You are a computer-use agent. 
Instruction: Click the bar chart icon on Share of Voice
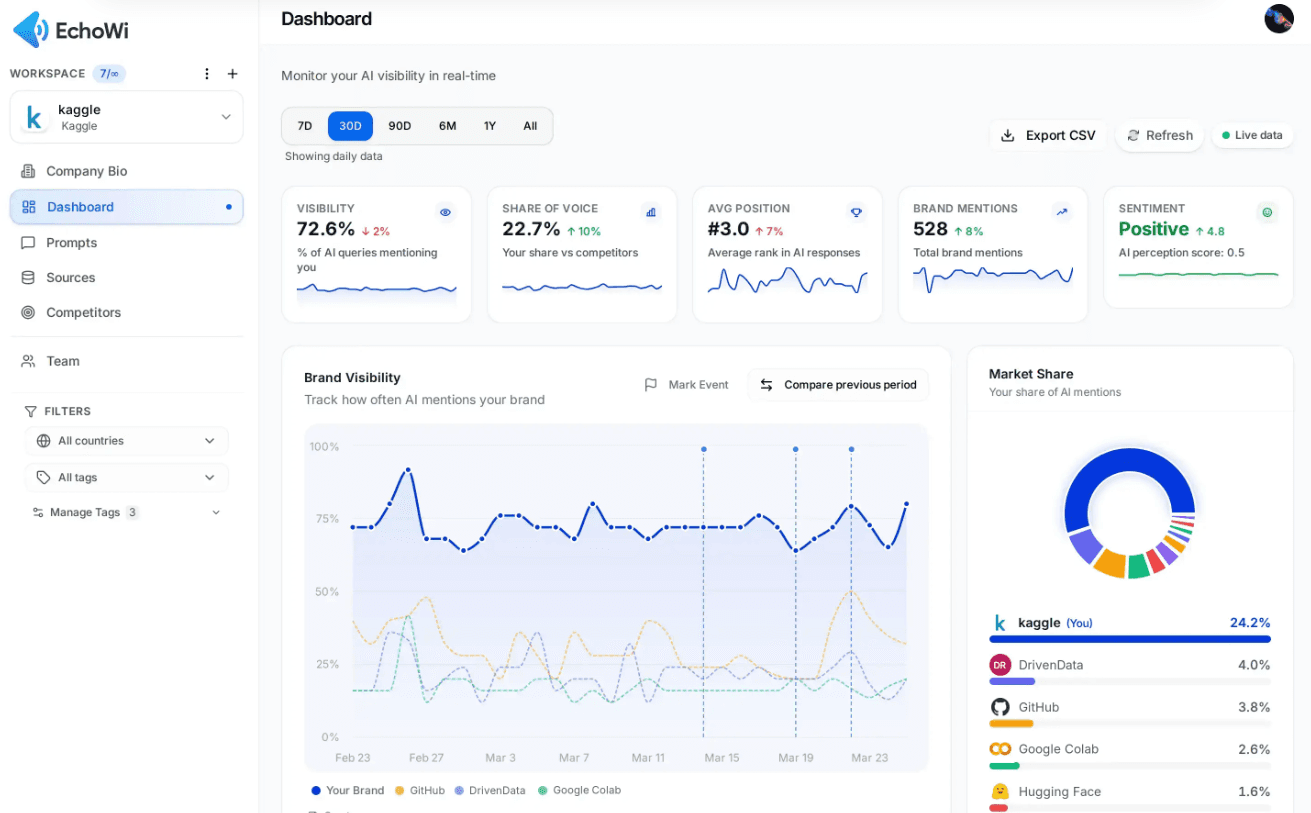(651, 212)
